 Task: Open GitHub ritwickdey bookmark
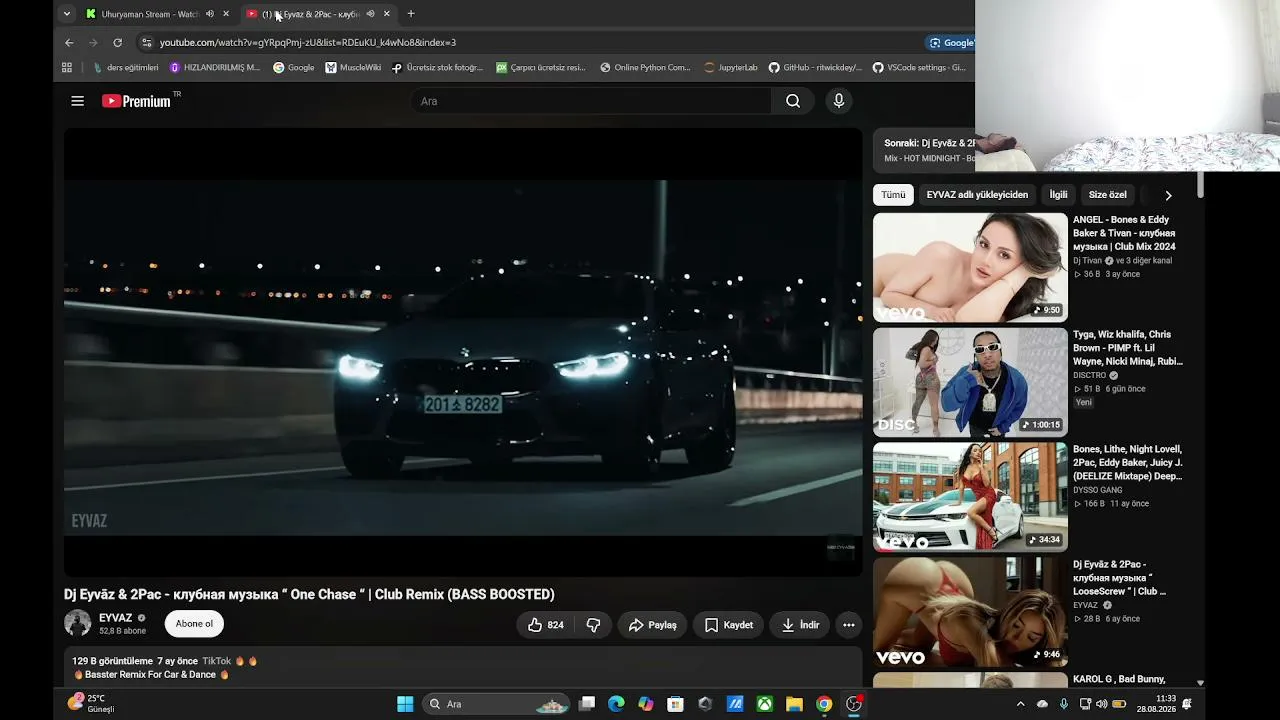[815, 68]
